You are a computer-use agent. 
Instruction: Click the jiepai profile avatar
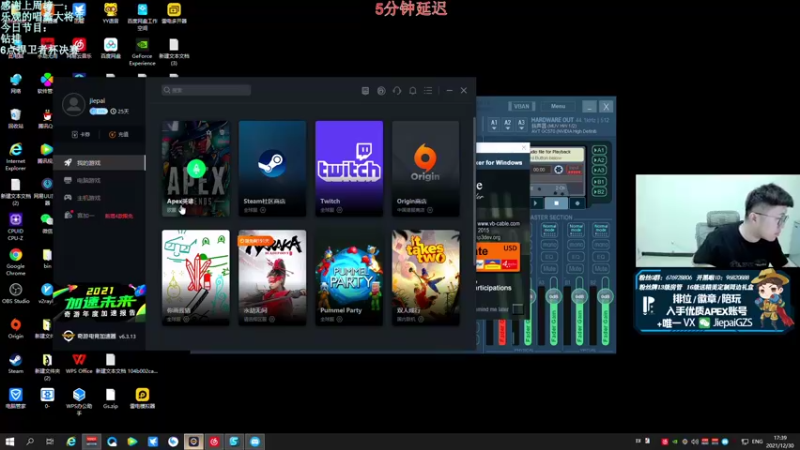coord(73,105)
